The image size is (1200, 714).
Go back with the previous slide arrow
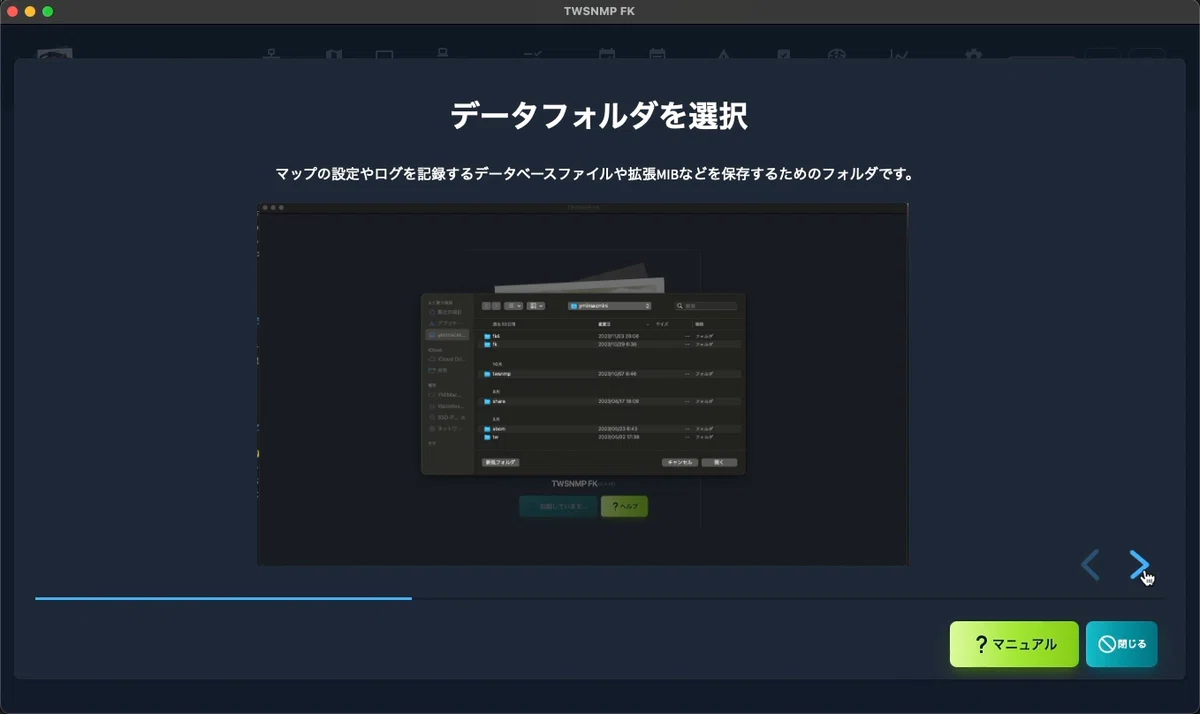point(1090,565)
